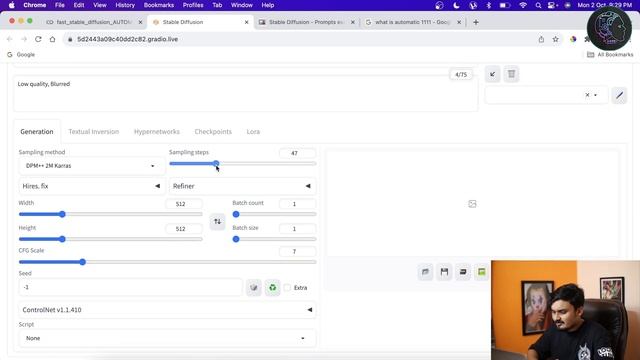
Task: Open the Script dropdown showing None
Action: (x=167, y=338)
